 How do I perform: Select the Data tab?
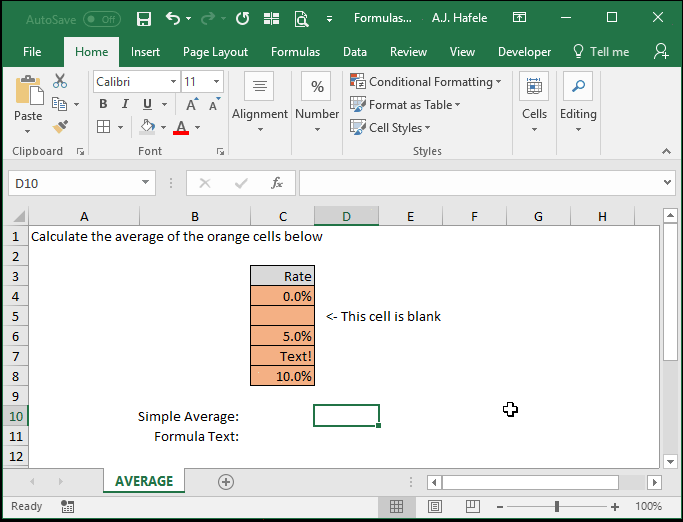[355, 52]
